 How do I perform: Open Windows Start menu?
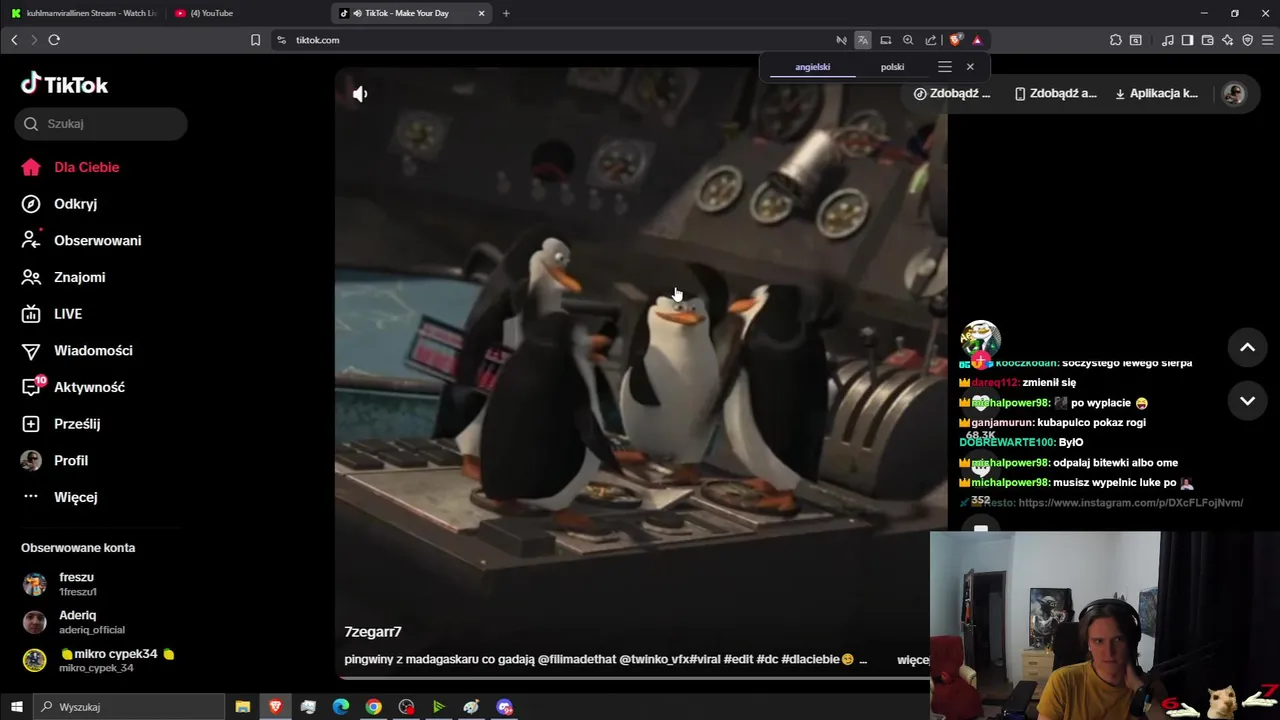(x=16, y=707)
